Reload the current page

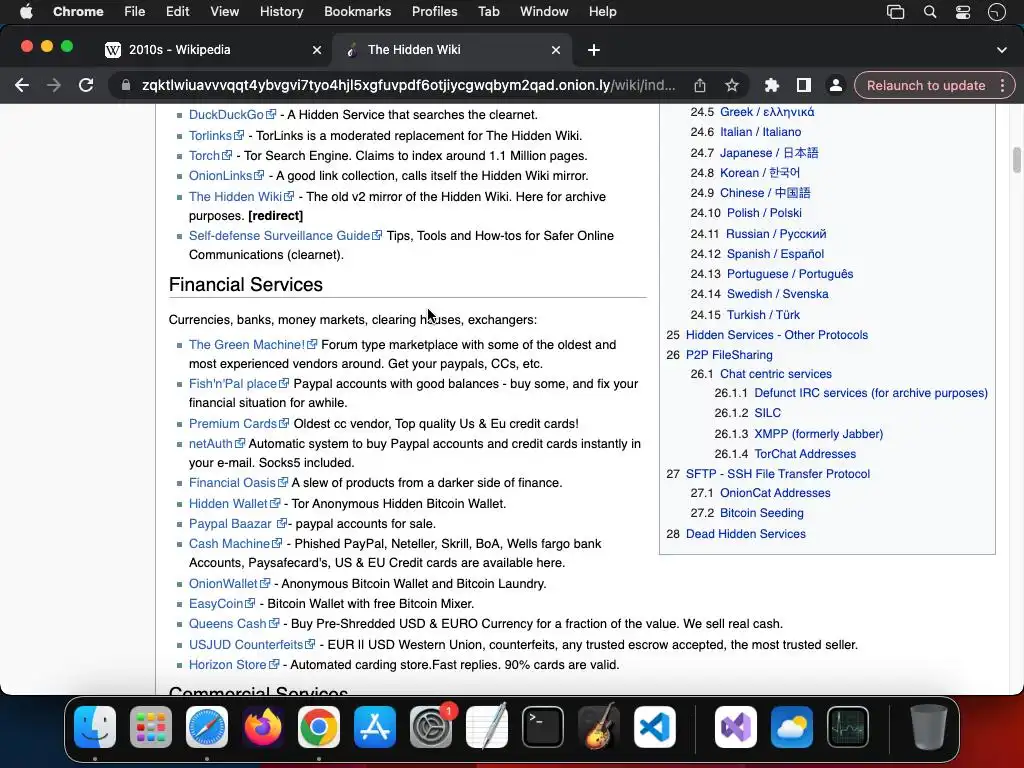tap(86, 86)
